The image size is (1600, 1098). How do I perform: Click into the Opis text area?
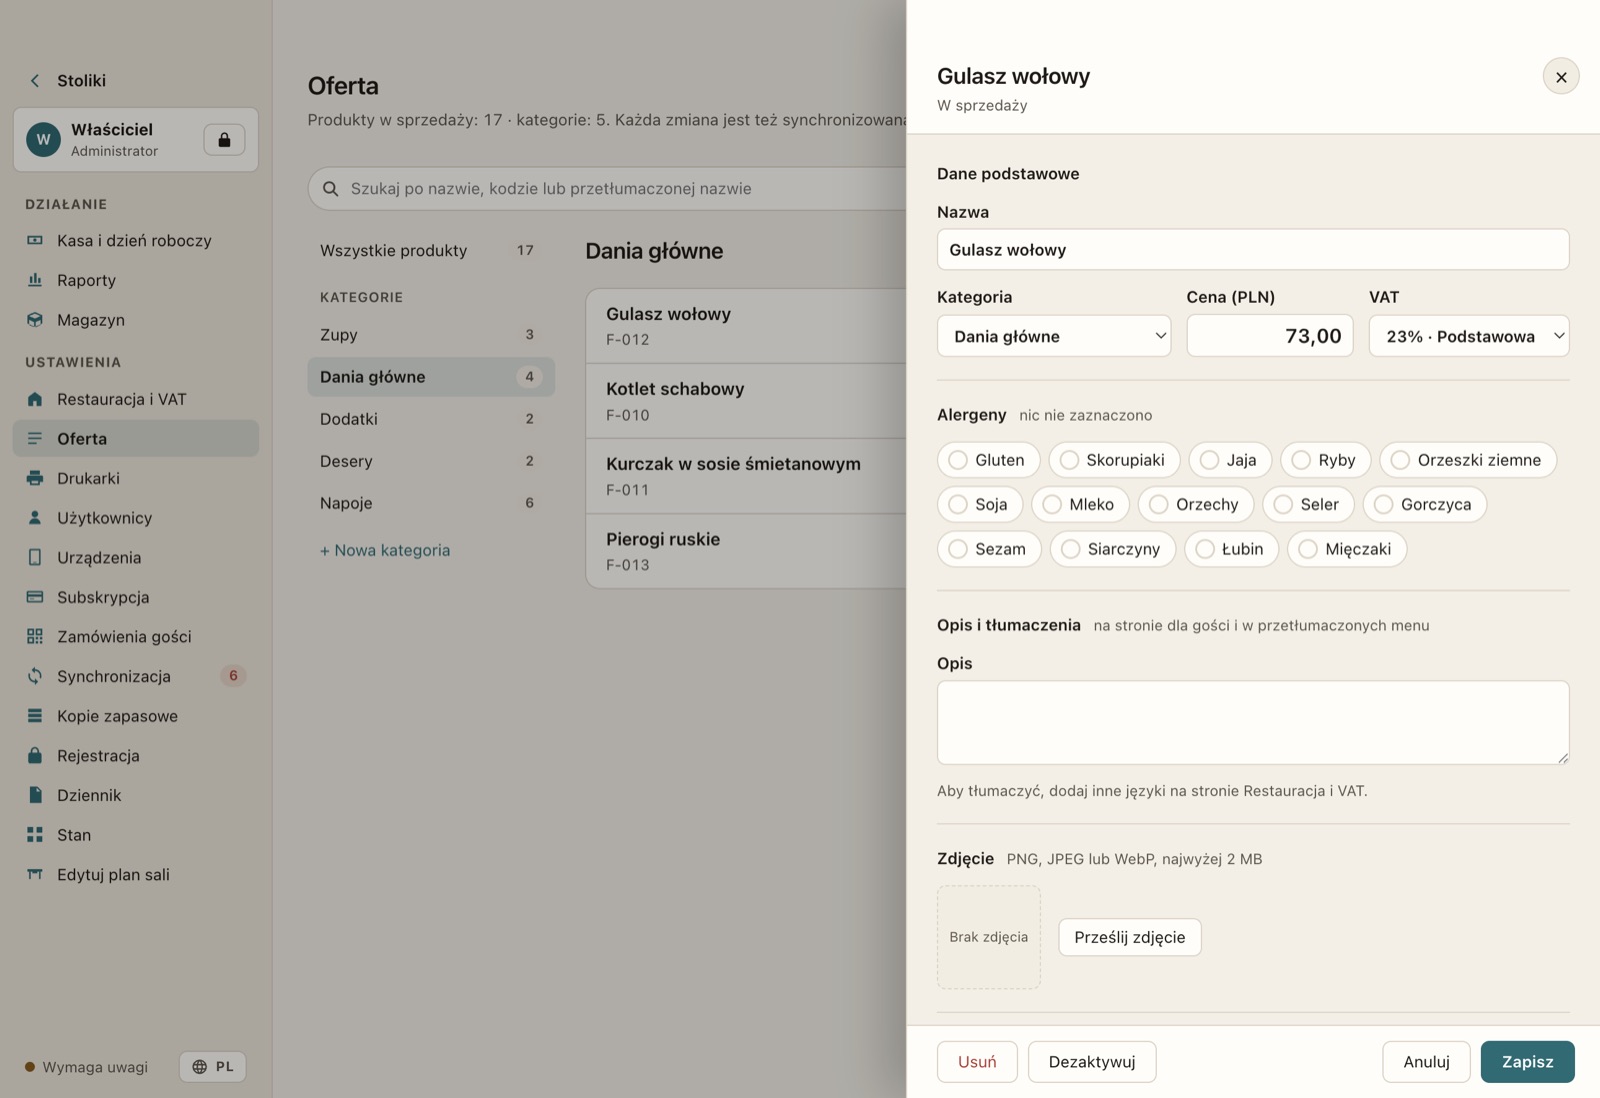[1253, 723]
